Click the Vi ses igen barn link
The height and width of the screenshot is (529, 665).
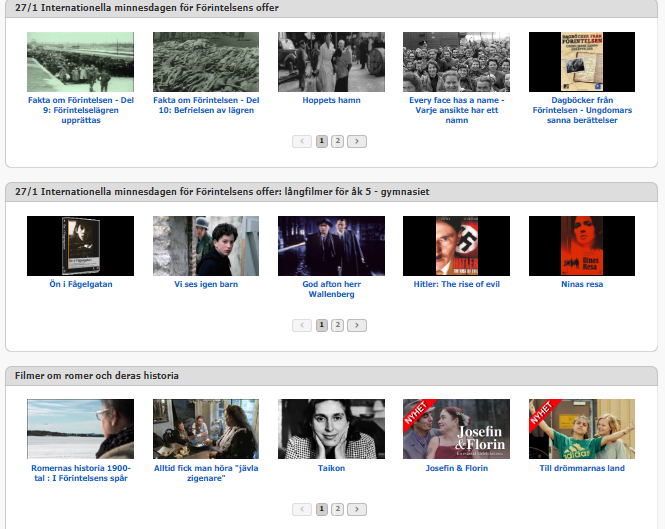[206, 284]
